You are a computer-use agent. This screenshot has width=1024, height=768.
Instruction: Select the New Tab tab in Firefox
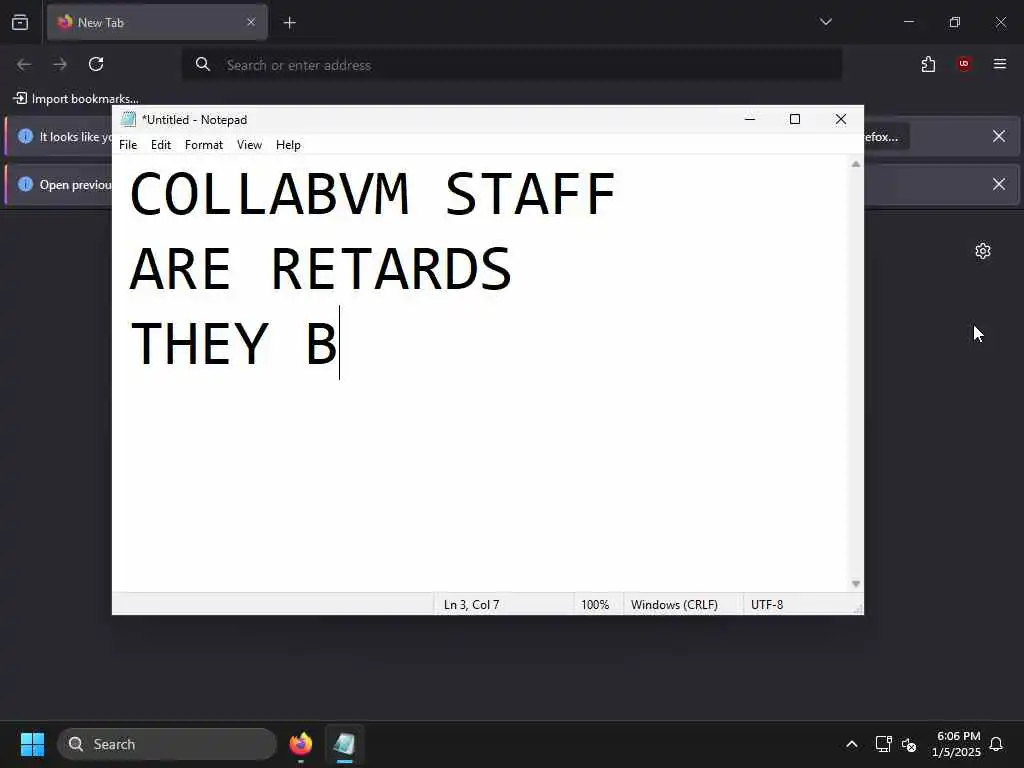coord(157,22)
